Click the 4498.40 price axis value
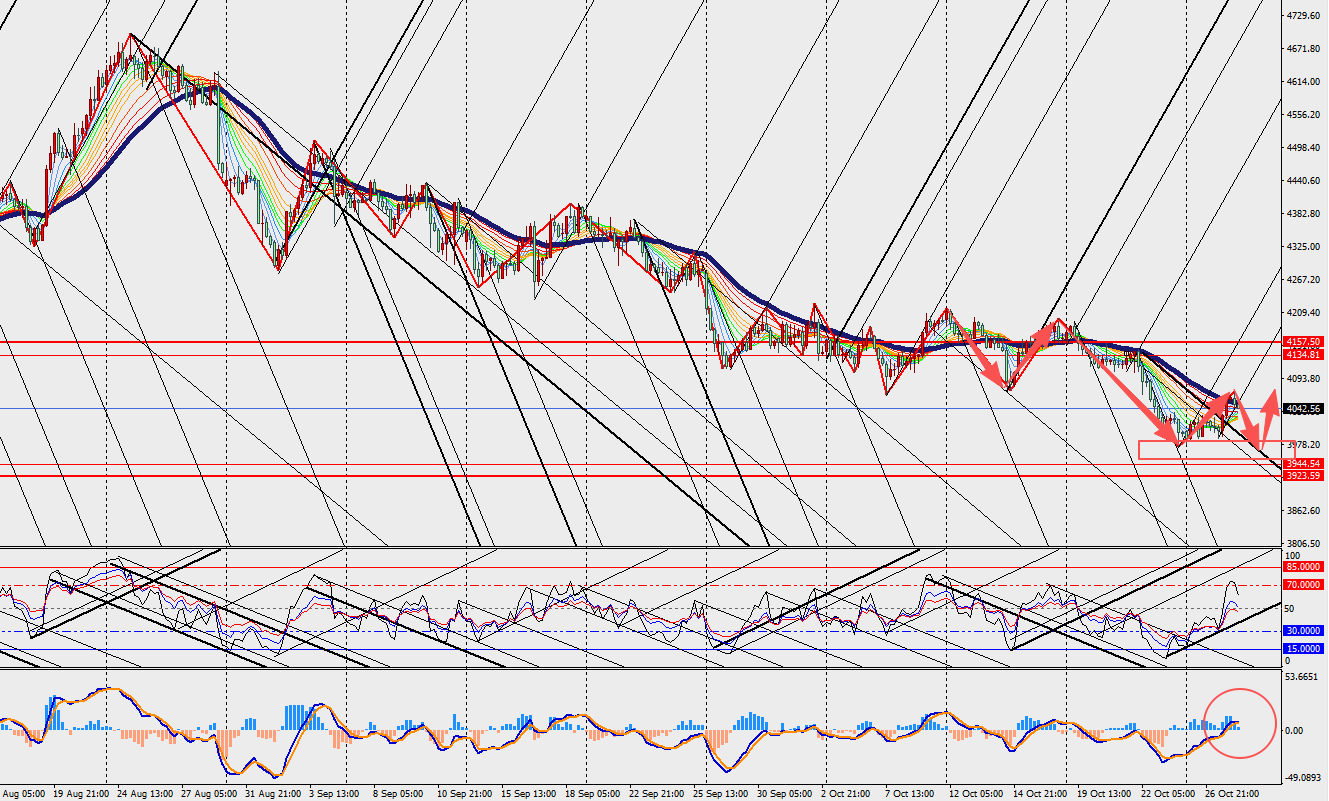This screenshot has height=801, width=1329. [x=1305, y=148]
